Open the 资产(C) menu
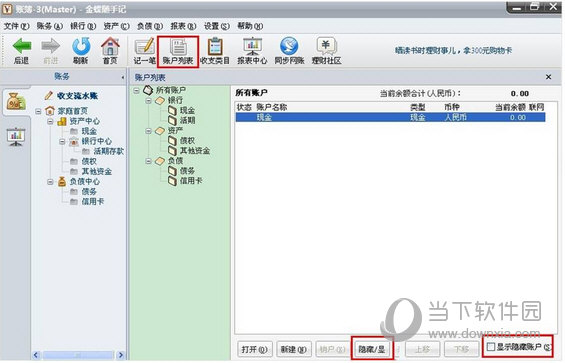 pos(116,26)
